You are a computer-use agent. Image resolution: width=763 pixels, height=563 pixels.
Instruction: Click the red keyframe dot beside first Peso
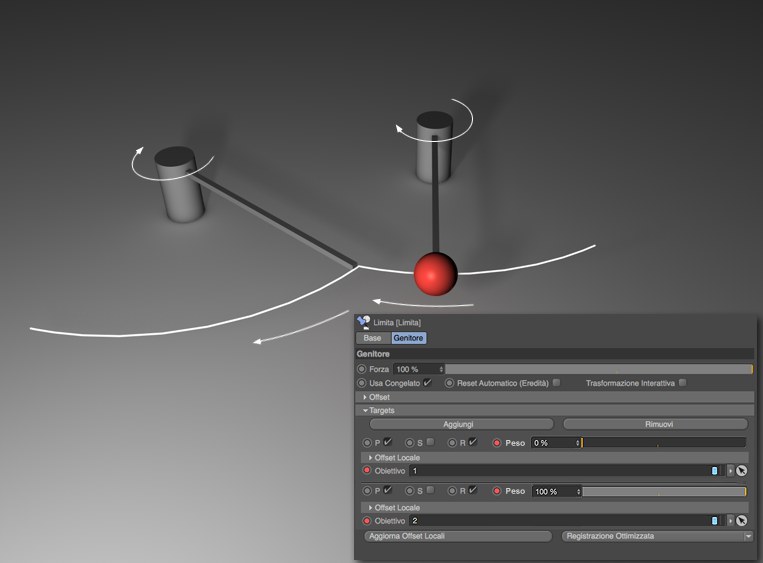tap(497, 442)
